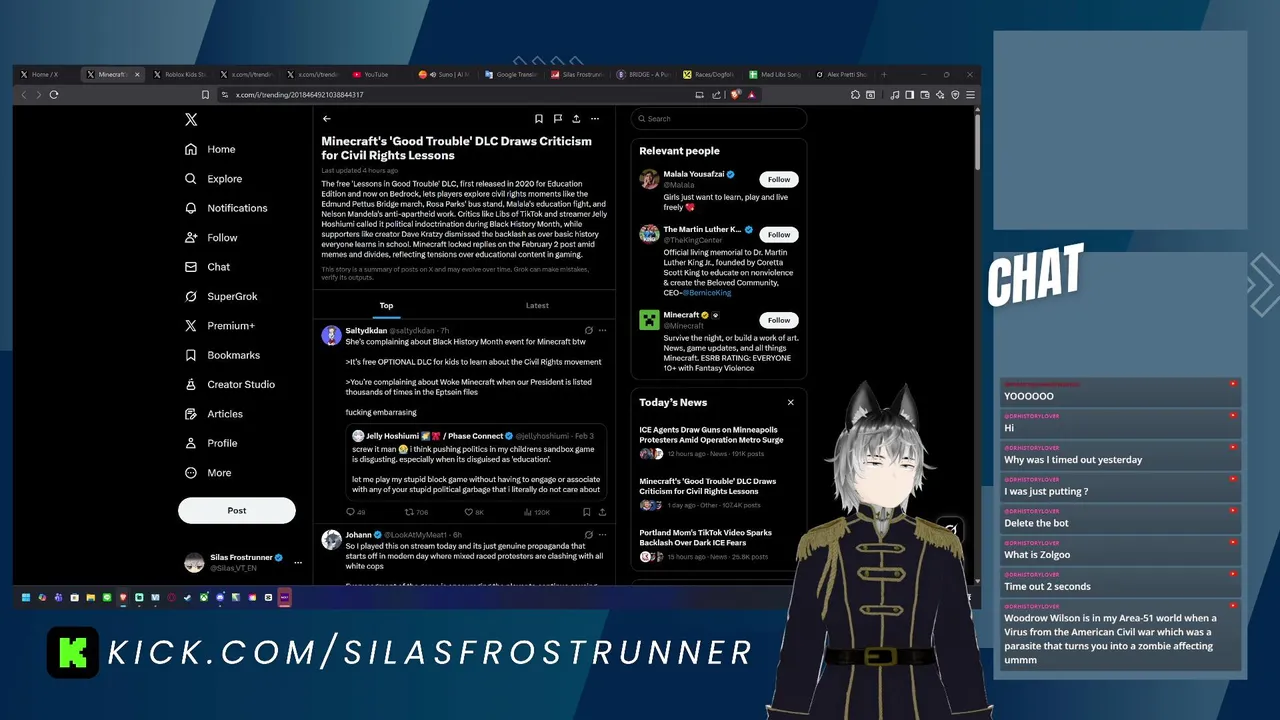Viewport: 1280px width, 720px height.
Task: Switch to the Top tab
Action: pos(386,305)
